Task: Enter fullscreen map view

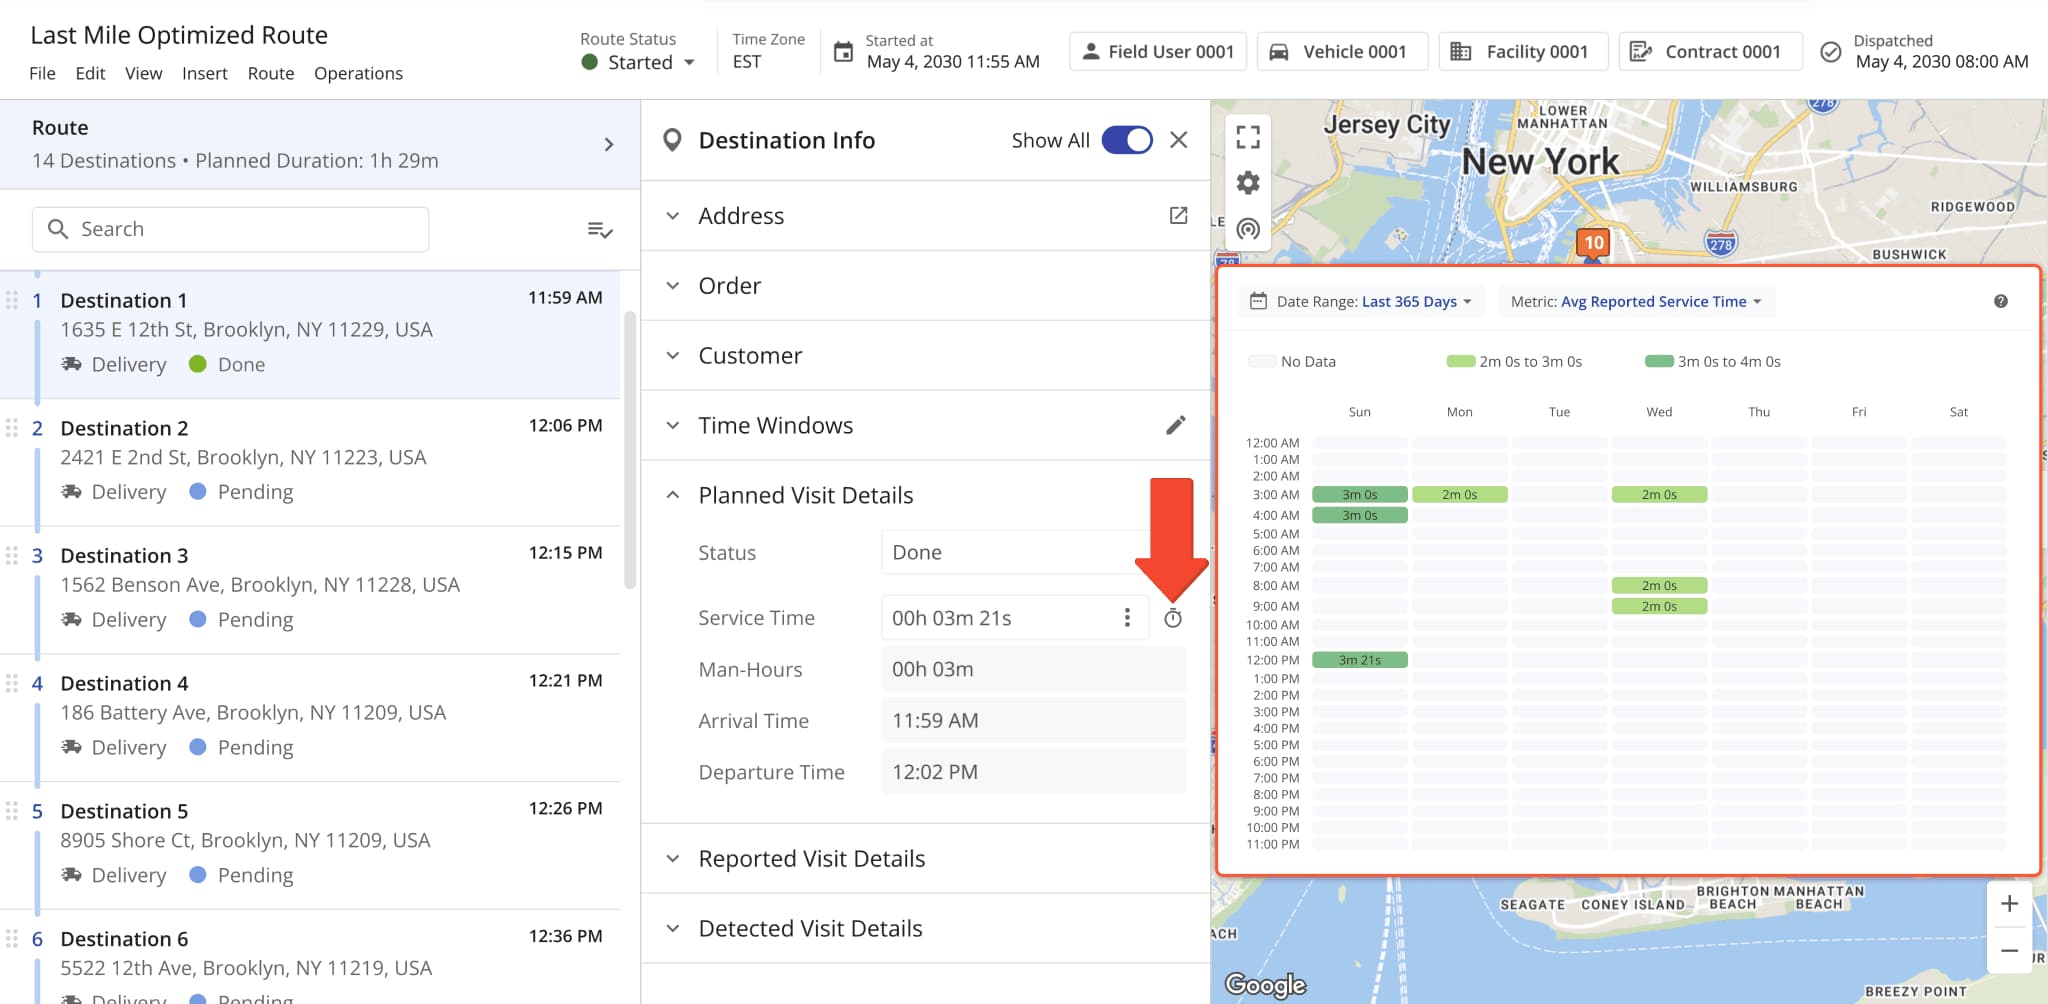Action: coord(1247,137)
